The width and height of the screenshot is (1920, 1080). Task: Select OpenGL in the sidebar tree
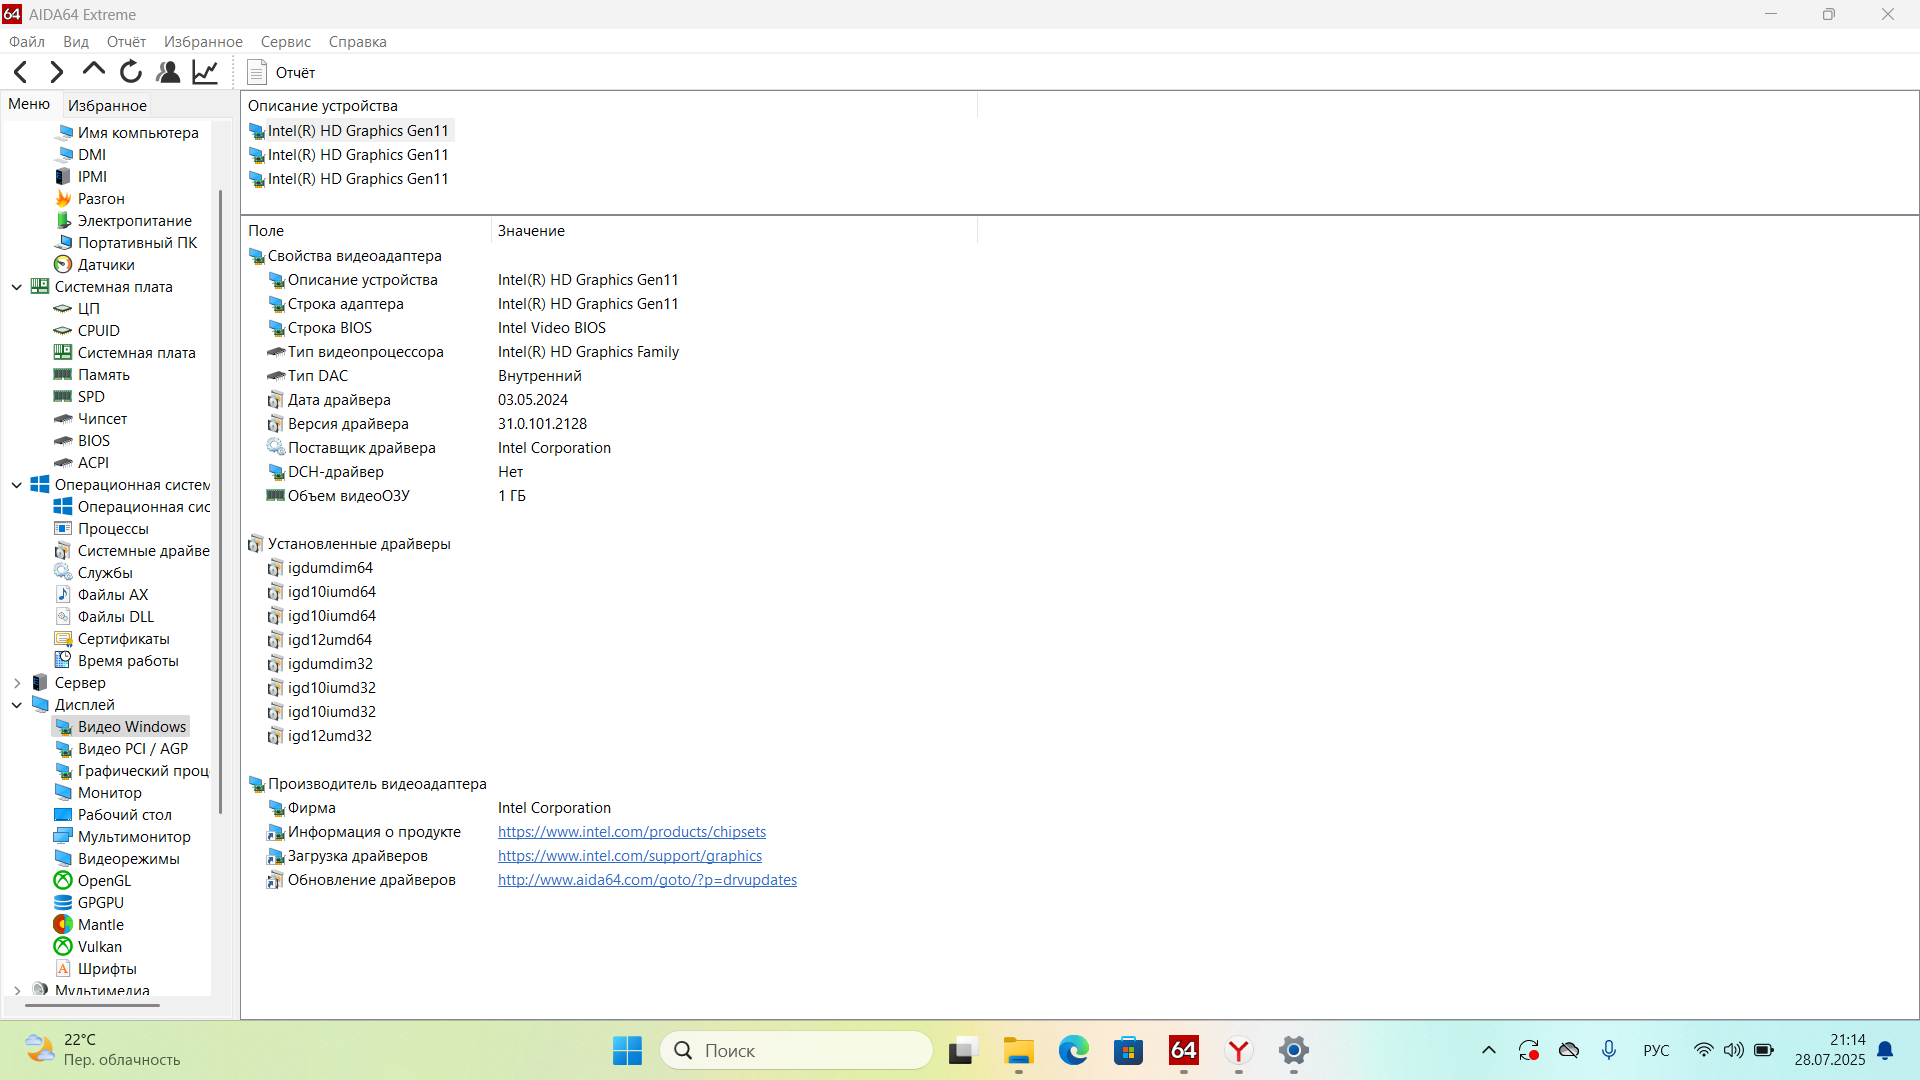[104, 881]
